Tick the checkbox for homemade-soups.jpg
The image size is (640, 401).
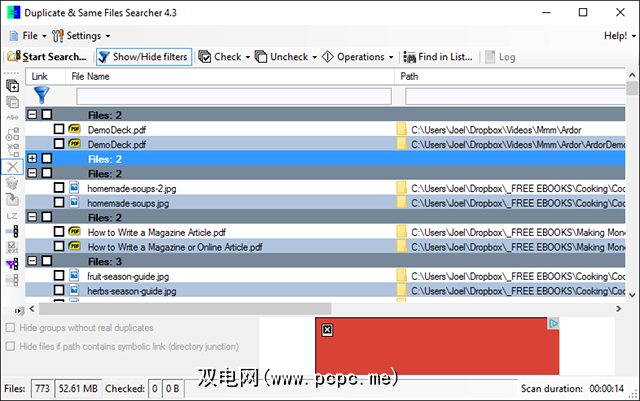(x=59, y=202)
